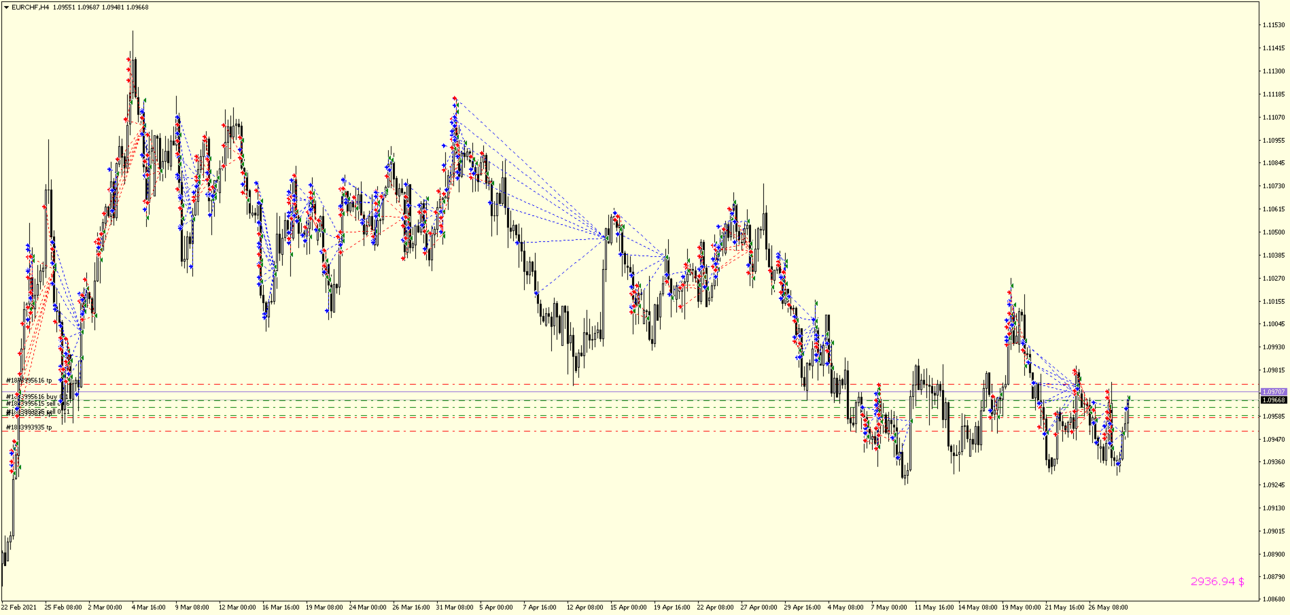Click the 7 May 00:00 time label
1290x615 pixels.
point(889,607)
